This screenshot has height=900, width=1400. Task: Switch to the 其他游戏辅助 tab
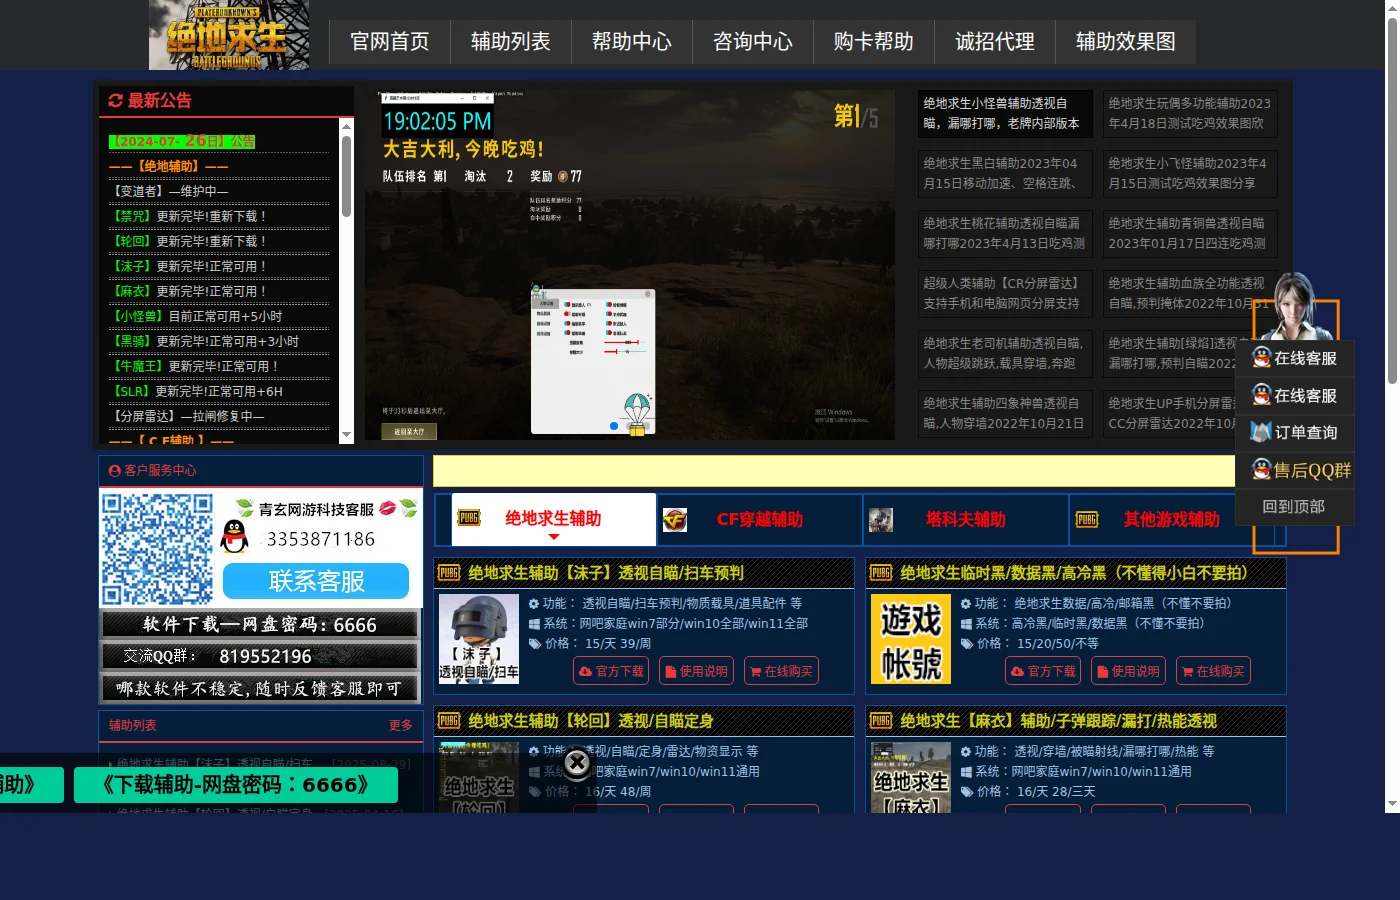pos(1172,519)
